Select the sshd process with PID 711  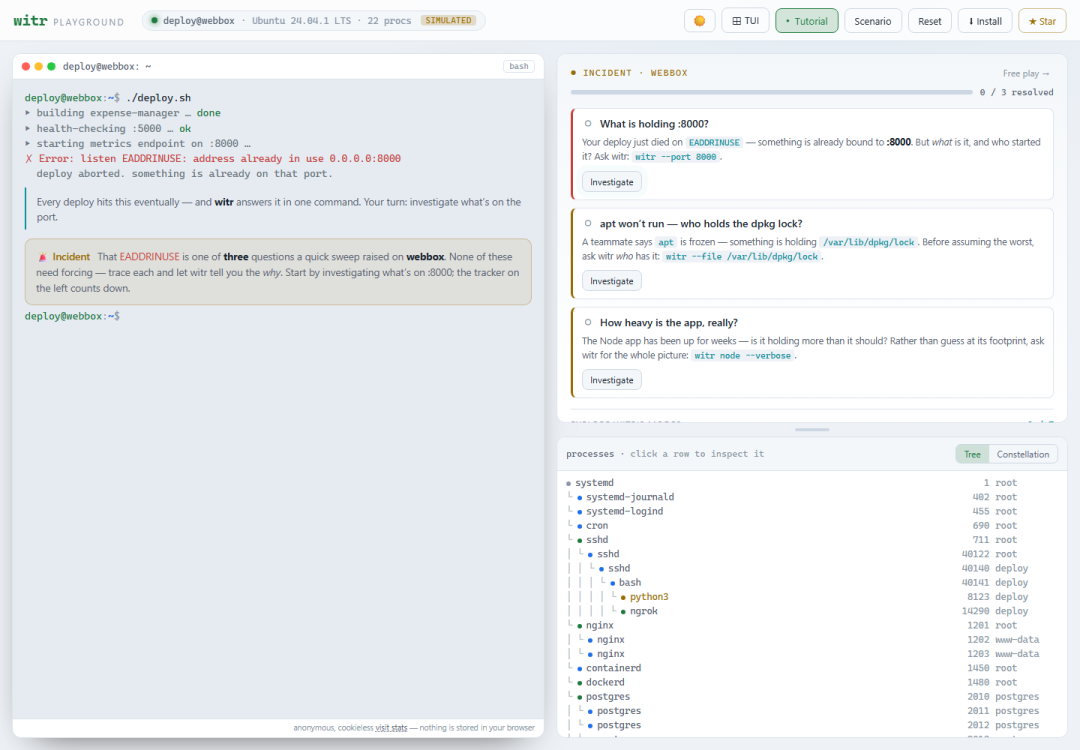(812, 540)
